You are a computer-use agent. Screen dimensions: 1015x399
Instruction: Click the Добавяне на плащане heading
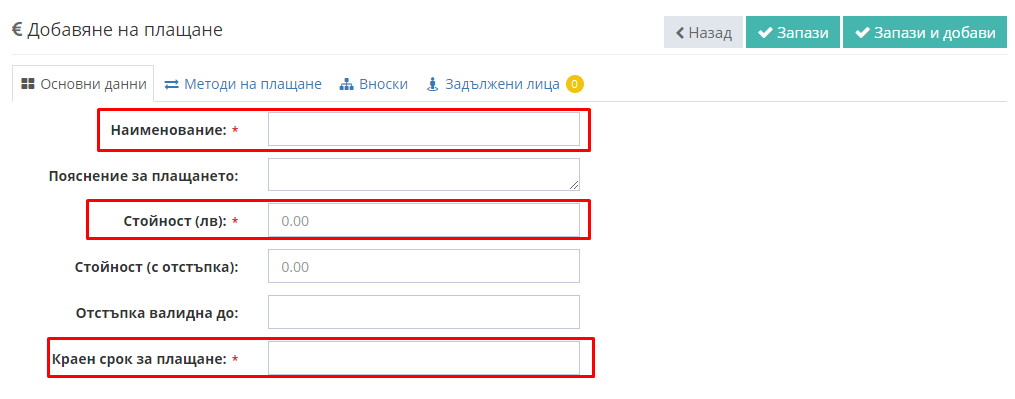pyautogui.click(x=124, y=30)
